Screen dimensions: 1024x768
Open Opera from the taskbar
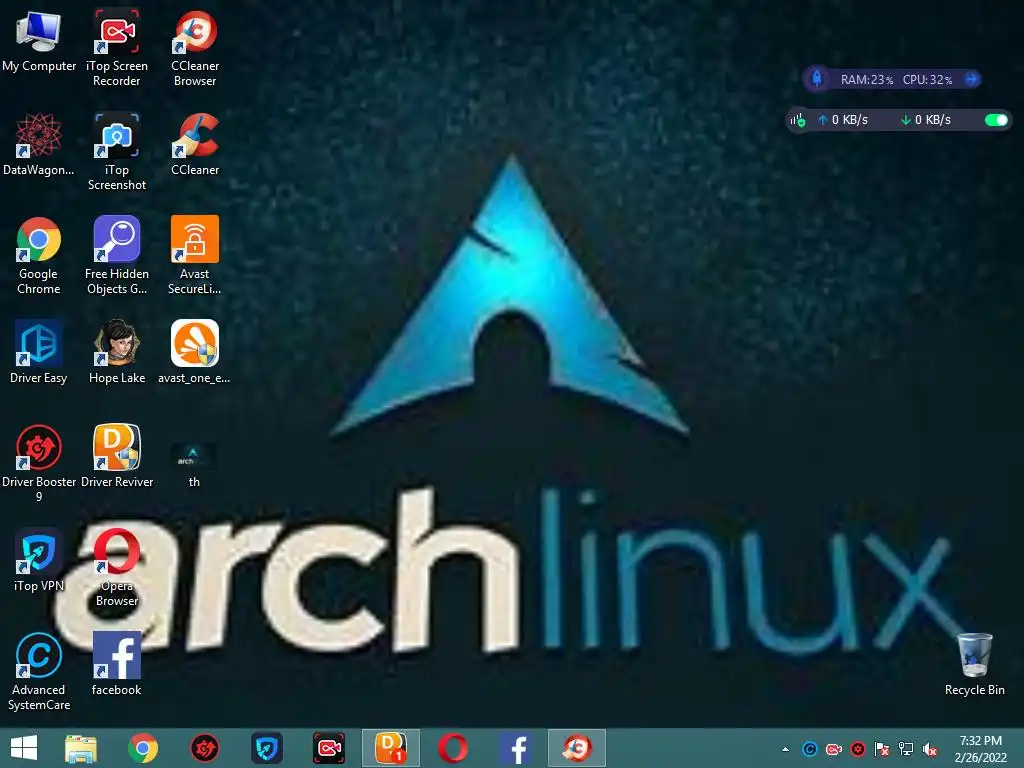pos(453,748)
